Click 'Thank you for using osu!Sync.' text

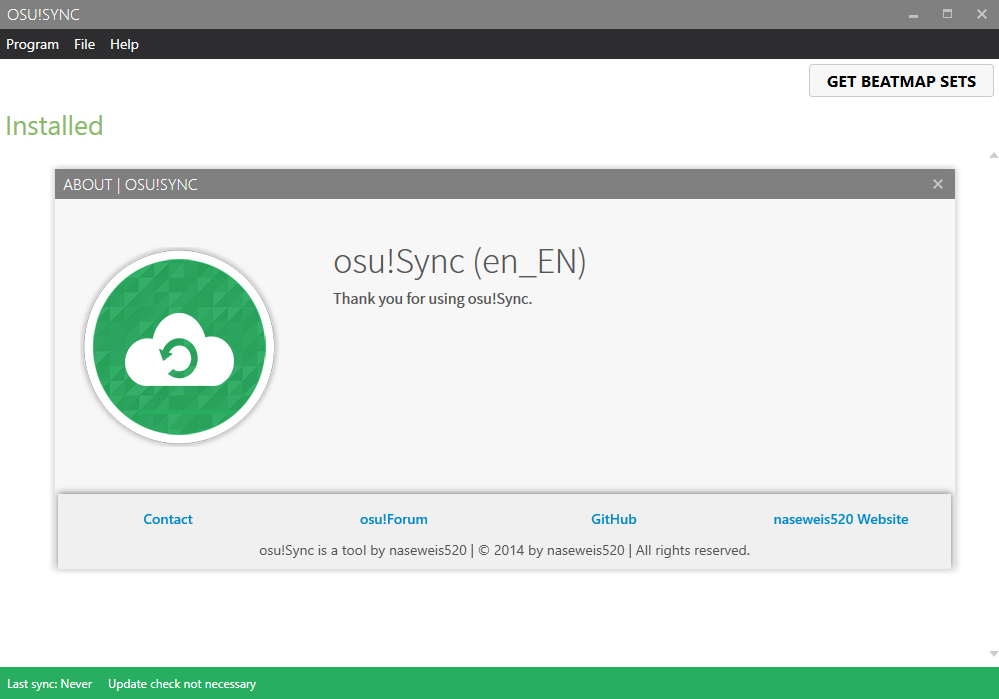(432, 299)
